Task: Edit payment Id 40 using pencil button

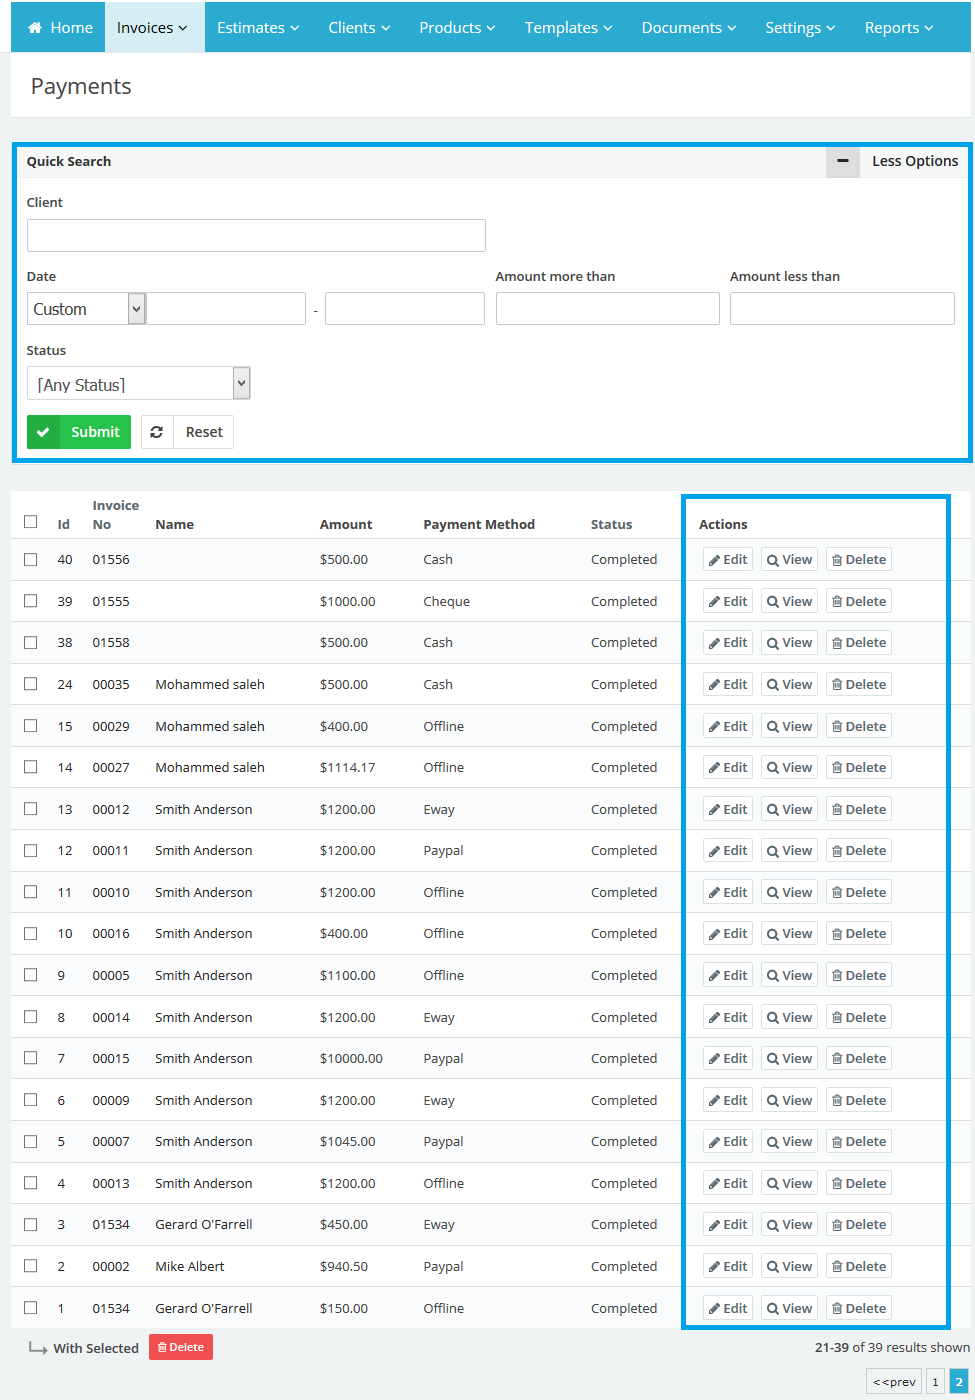Action: click(728, 560)
